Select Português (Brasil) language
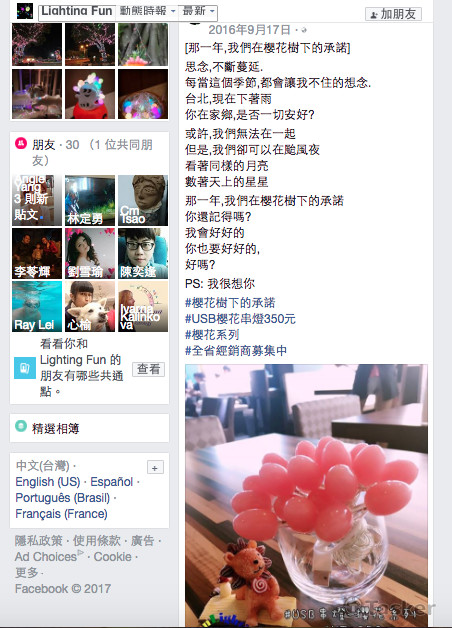 click(x=62, y=497)
